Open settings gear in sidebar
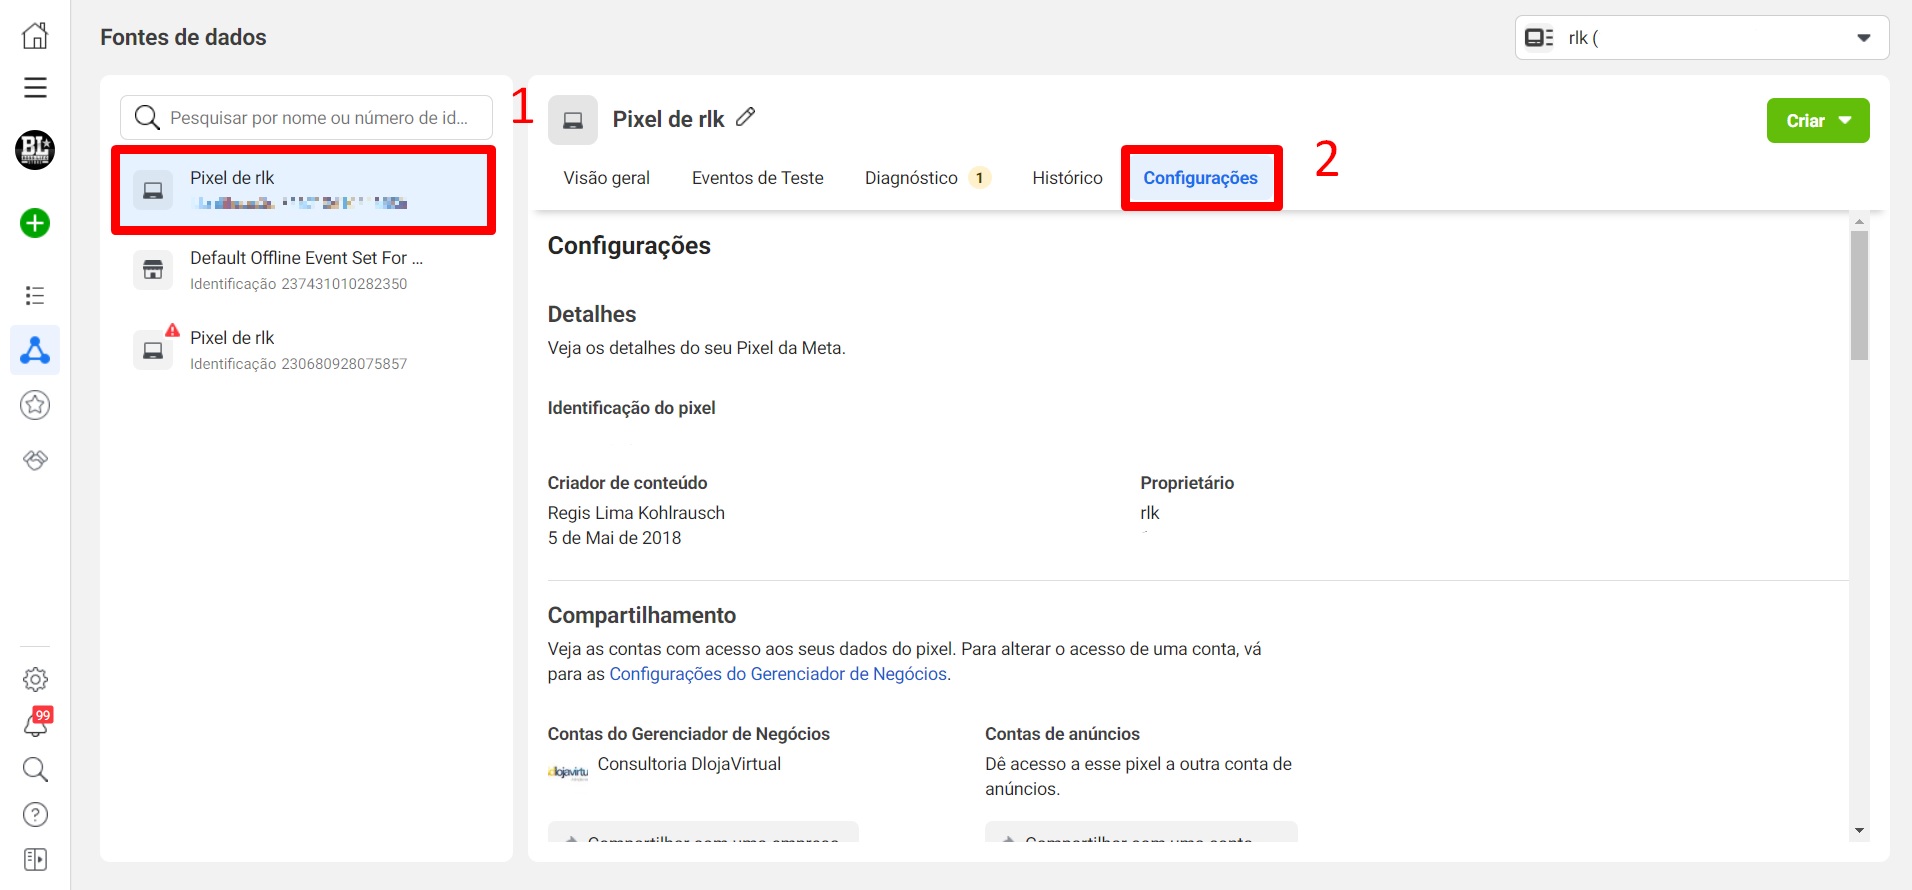Viewport: 1912px width, 890px height. point(35,680)
